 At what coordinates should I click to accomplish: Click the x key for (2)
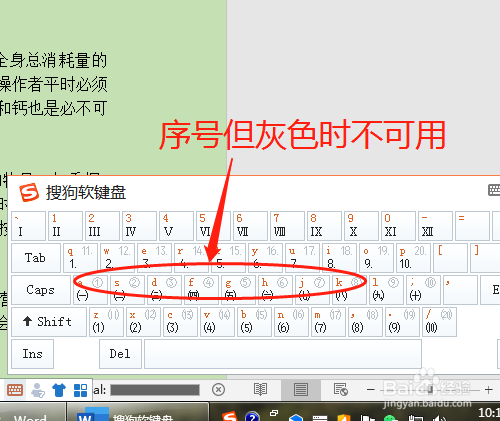coord(143,322)
